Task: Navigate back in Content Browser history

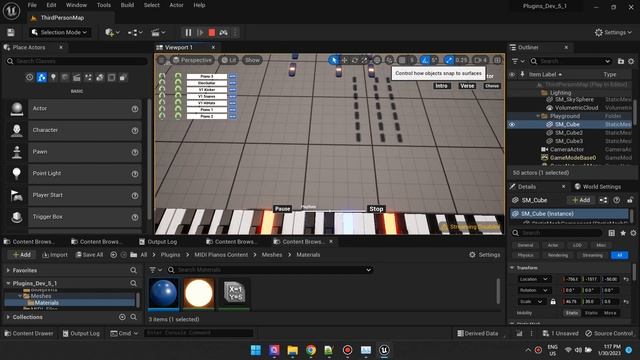Action: (x=113, y=255)
